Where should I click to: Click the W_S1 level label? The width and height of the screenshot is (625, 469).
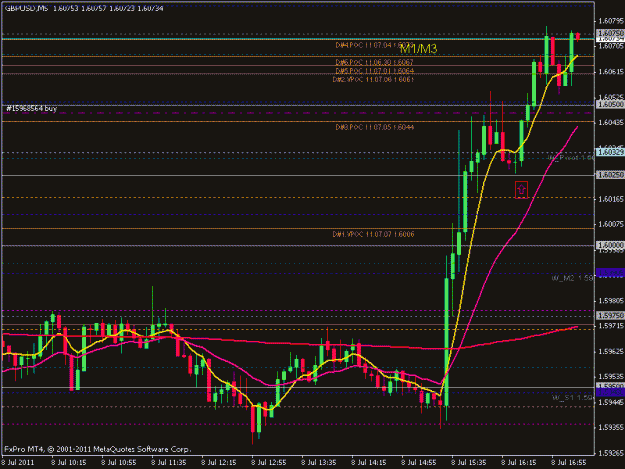pos(572,398)
